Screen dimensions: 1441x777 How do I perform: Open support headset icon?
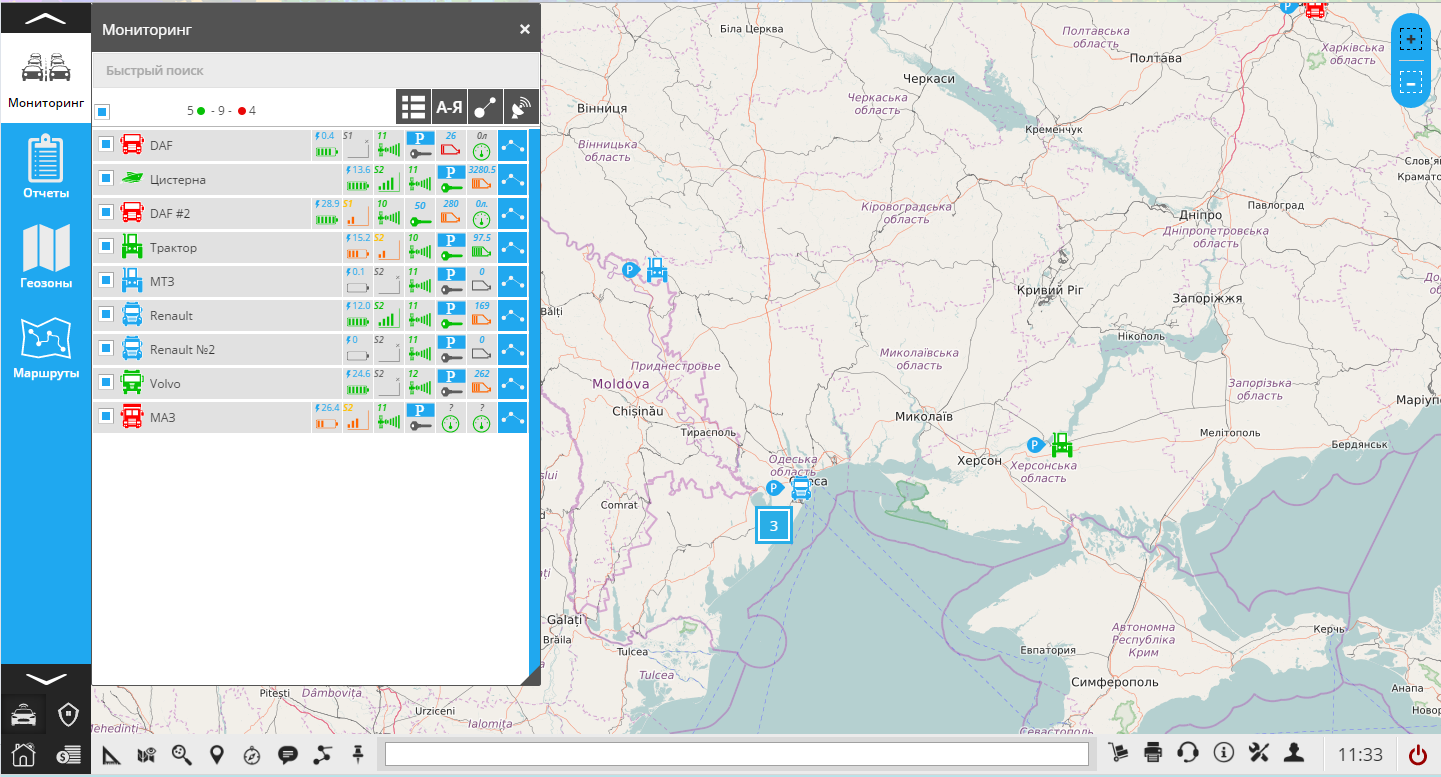pyautogui.click(x=1188, y=754)
